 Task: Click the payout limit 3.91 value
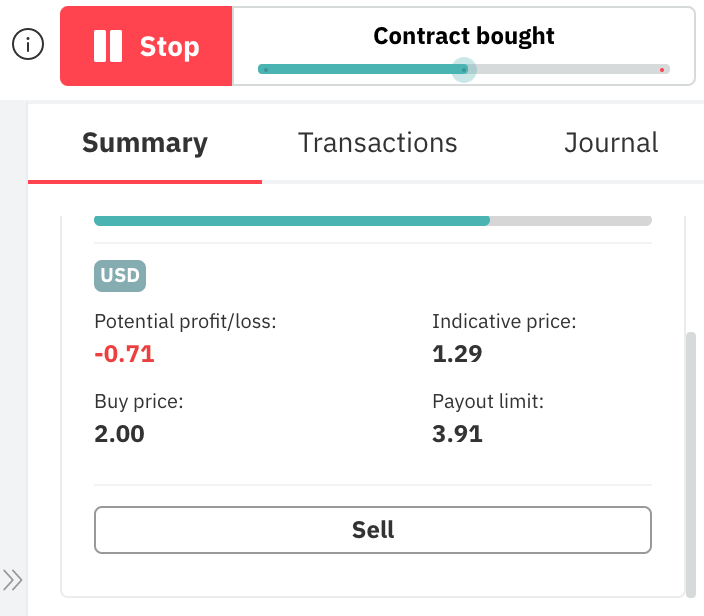[457, 433]
